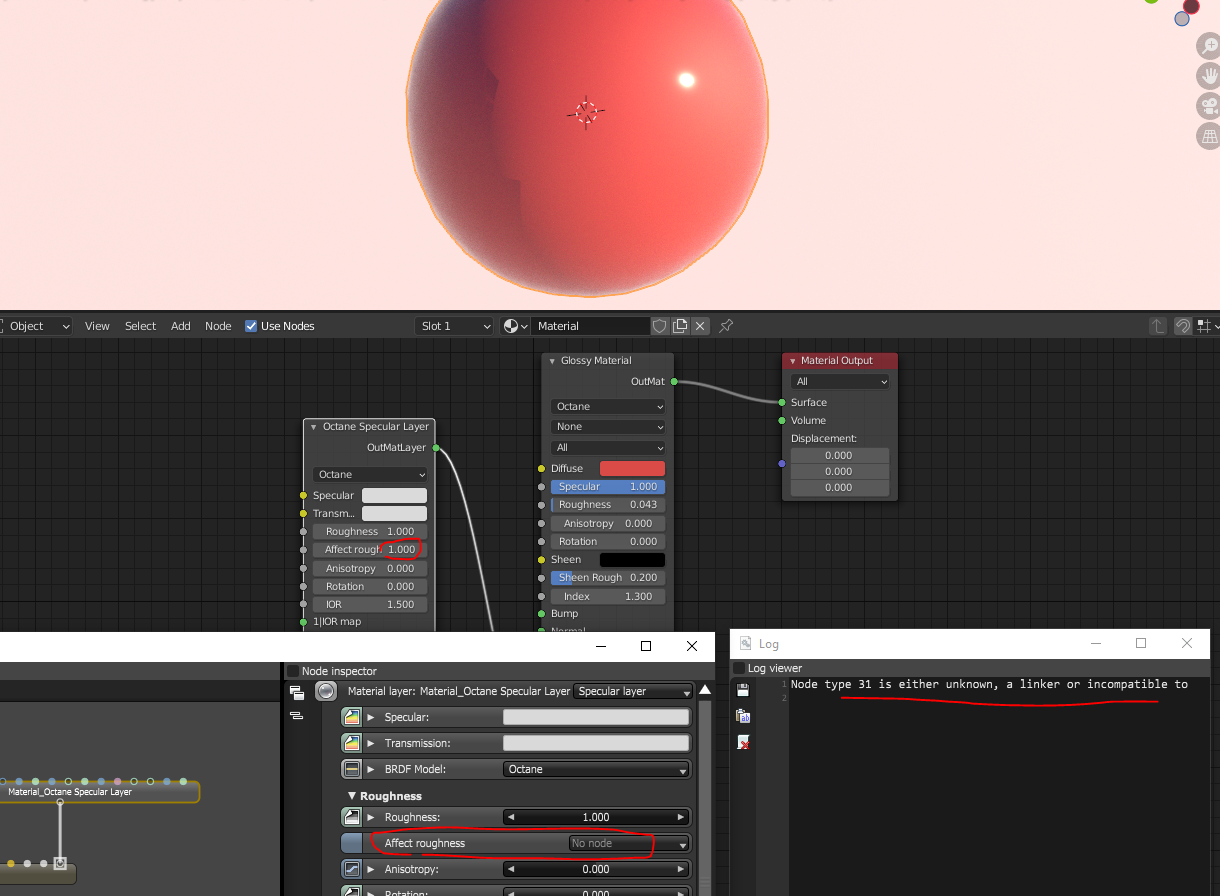Open Octane dropdown in Specular Layer node

pos(370,474)
